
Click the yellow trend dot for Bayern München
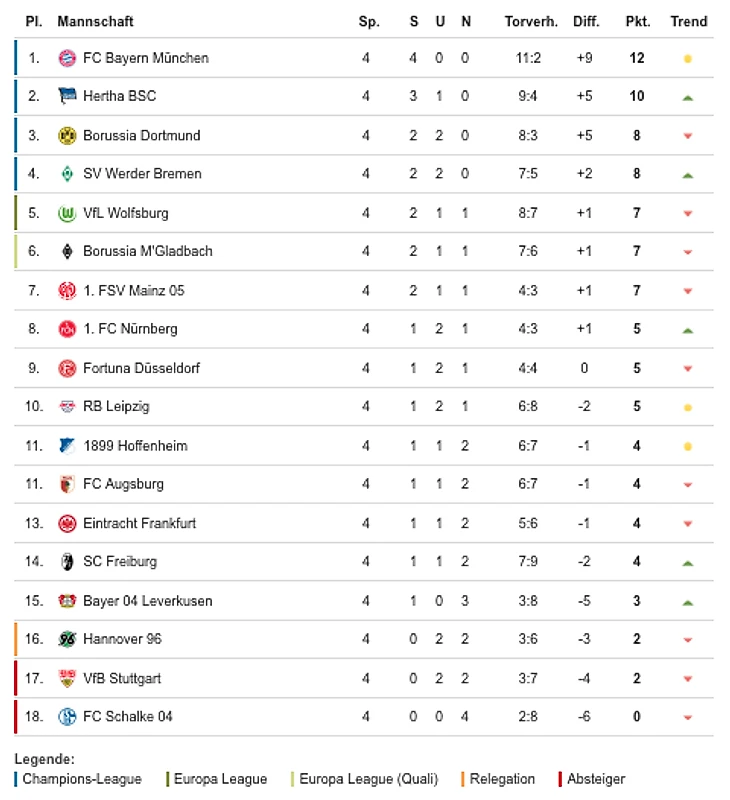point(687,59)
